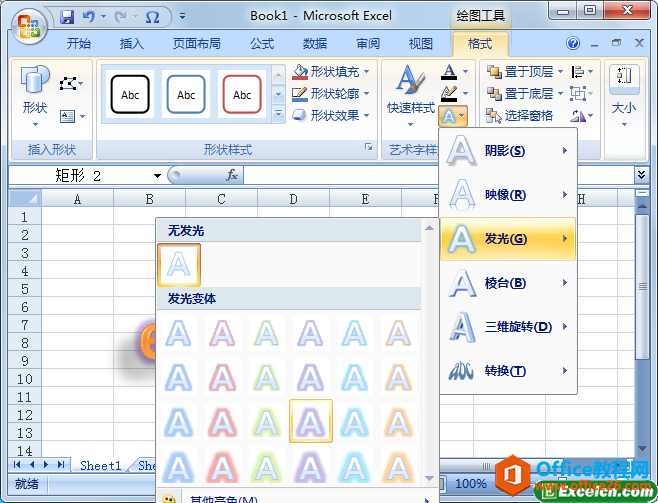This screenshot has width=658, height=503.
Task: Select row 5 header
Action: pos(25,289)
